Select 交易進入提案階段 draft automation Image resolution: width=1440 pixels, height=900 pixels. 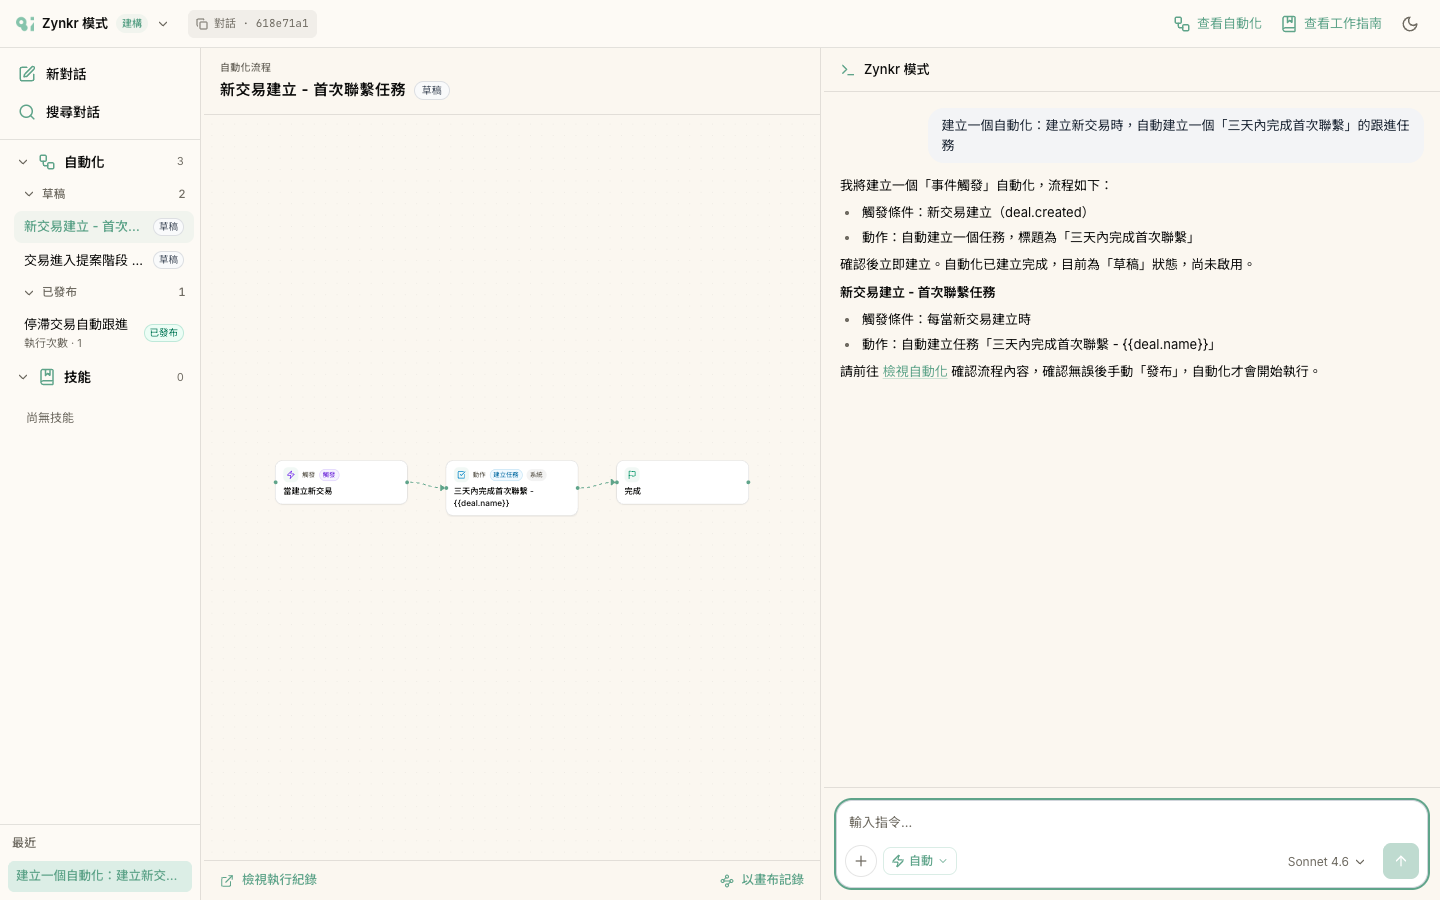pos(104,260)
